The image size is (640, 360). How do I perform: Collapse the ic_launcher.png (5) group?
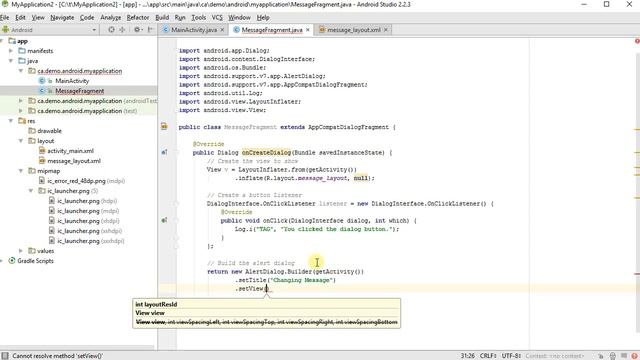tap(31, 191)
